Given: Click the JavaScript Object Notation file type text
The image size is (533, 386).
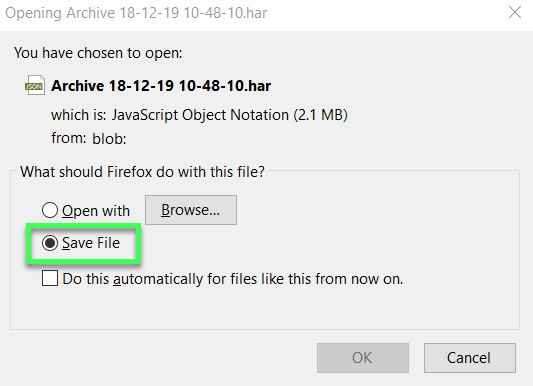Looking at the screenshot, I should click(x=200, y=115).
